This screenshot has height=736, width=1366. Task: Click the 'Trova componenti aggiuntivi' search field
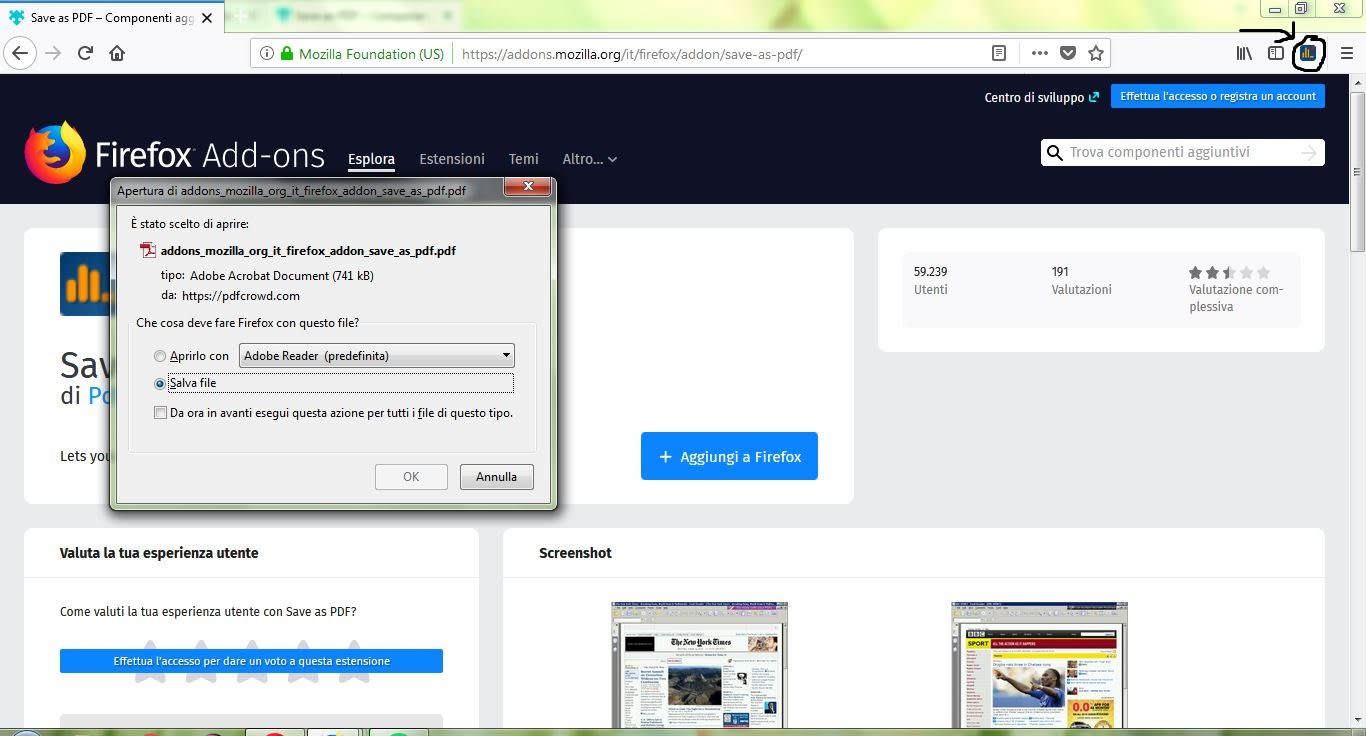(1182, 153)
